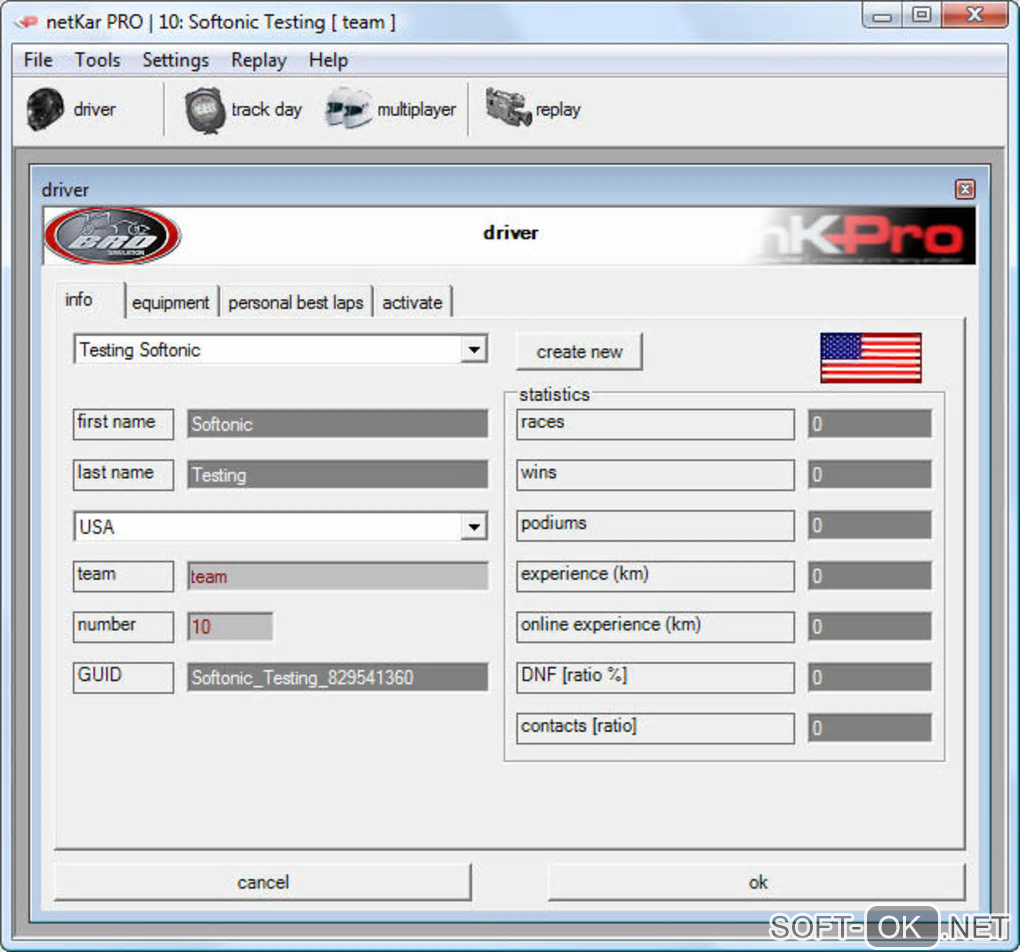The width and height of the screenshot is (1020, 952).
Task: Expand the Testing Softonic driver dropdown
Action: (474, 350)
